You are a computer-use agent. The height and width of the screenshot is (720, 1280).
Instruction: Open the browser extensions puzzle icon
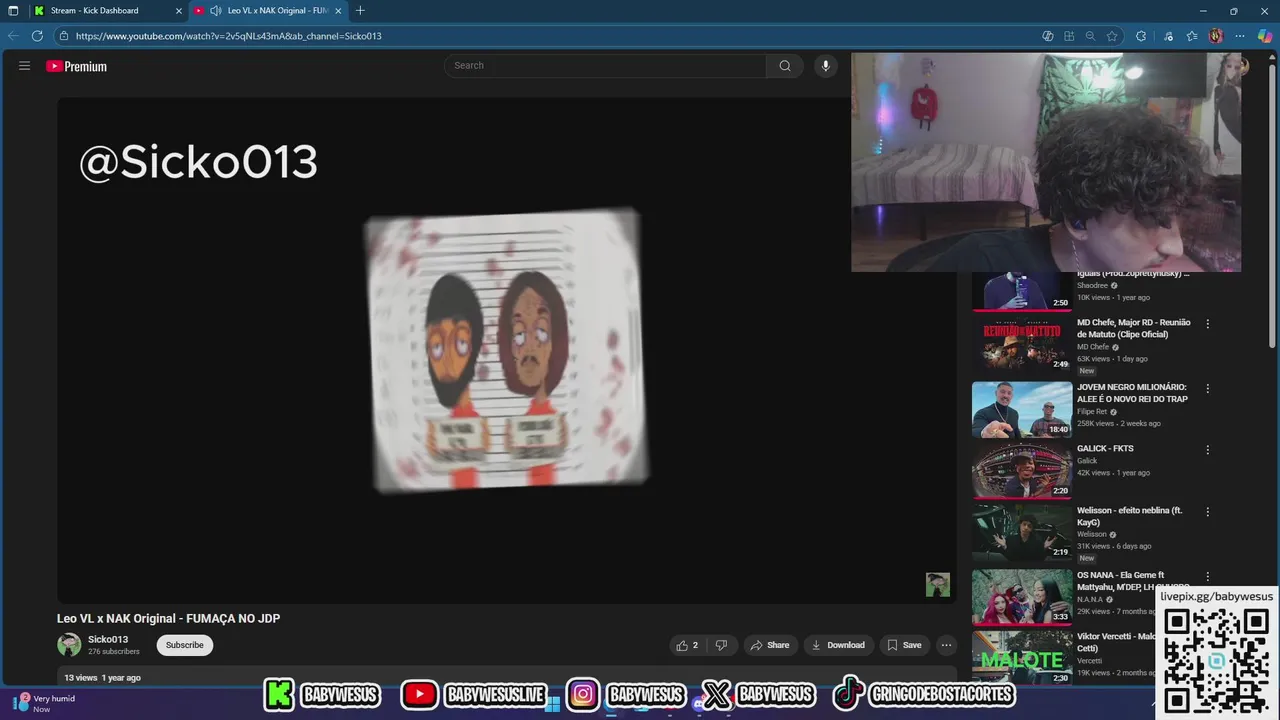pyautogui.click(x=1141, y=36)
